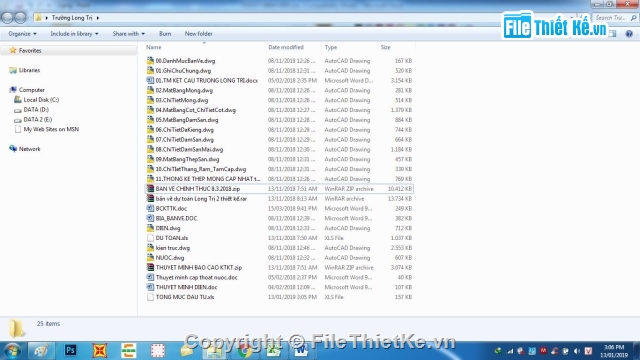Click the search magnifier icon

(x=633, y=18)
